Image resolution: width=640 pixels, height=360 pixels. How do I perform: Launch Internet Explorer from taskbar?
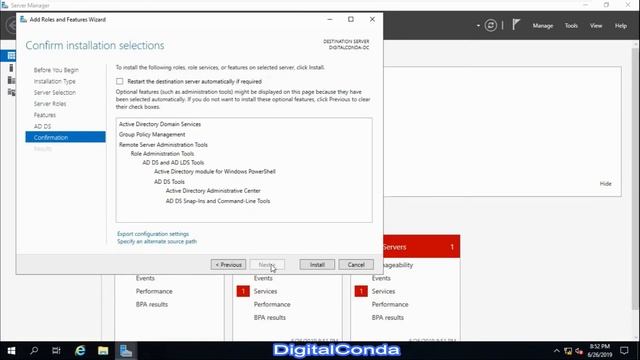(80, 351)
